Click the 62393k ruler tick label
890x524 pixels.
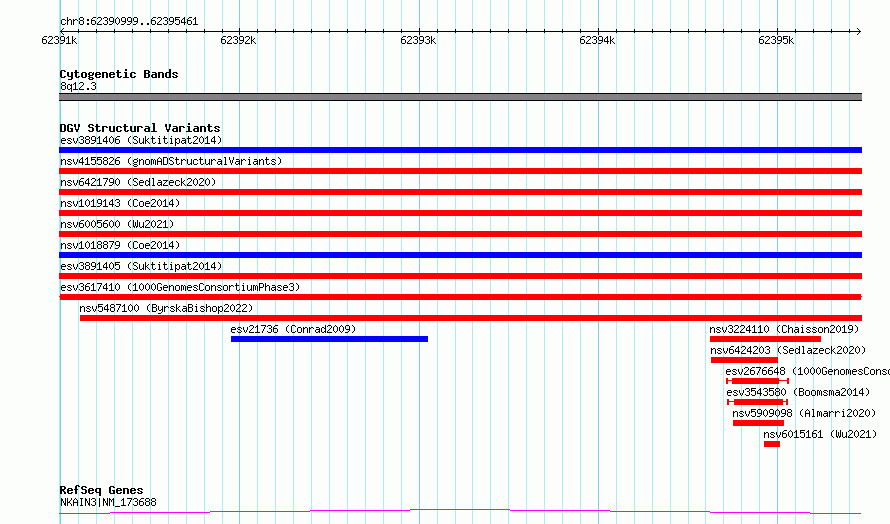pos(418,40)
